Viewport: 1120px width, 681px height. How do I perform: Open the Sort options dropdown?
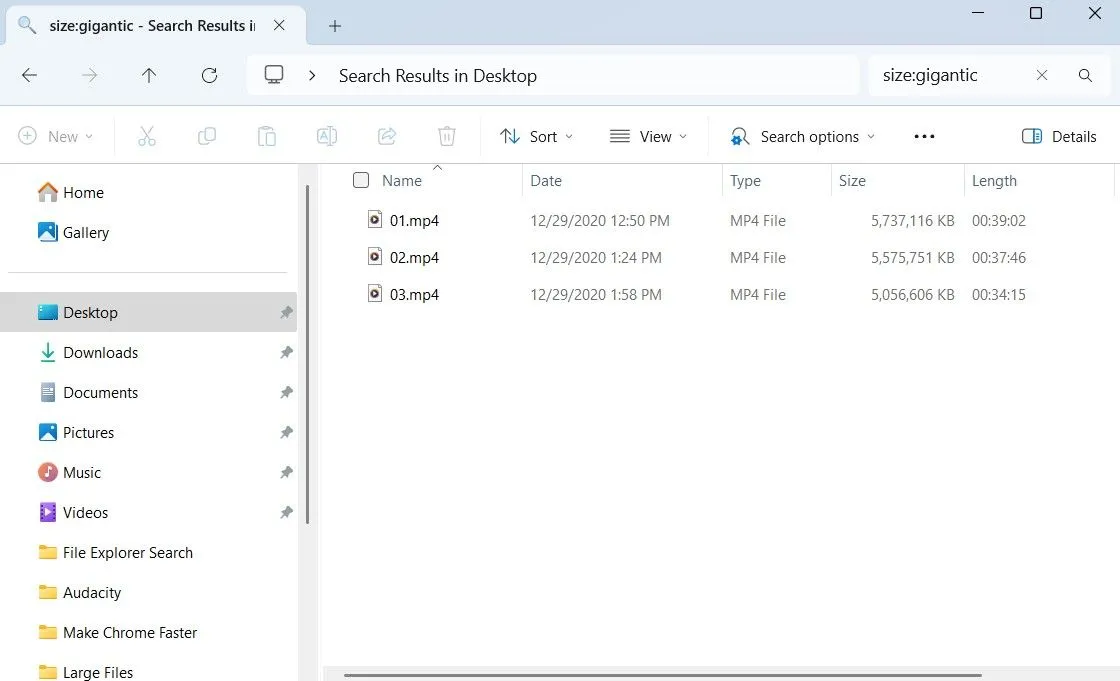[536, 136]
